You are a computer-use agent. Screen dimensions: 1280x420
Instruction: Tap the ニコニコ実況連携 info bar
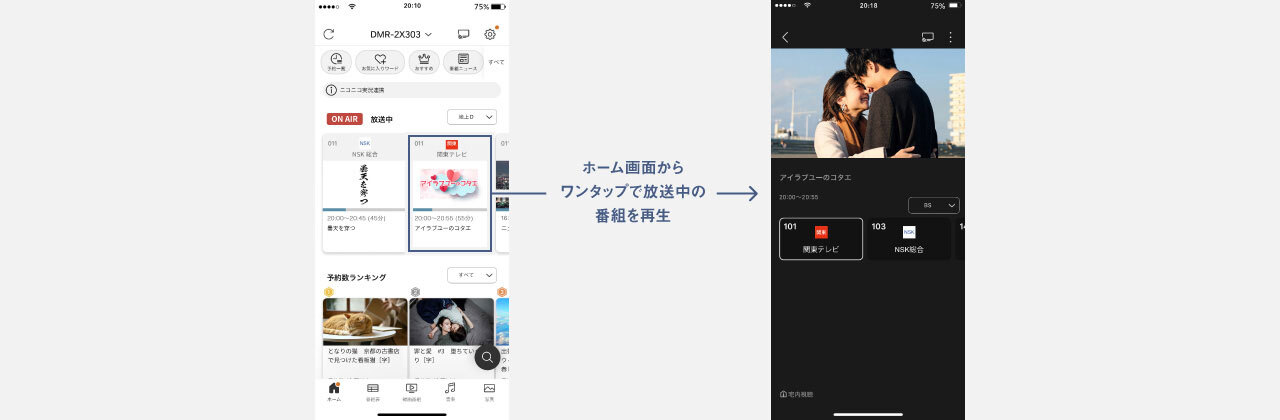(x=411, y=90)
